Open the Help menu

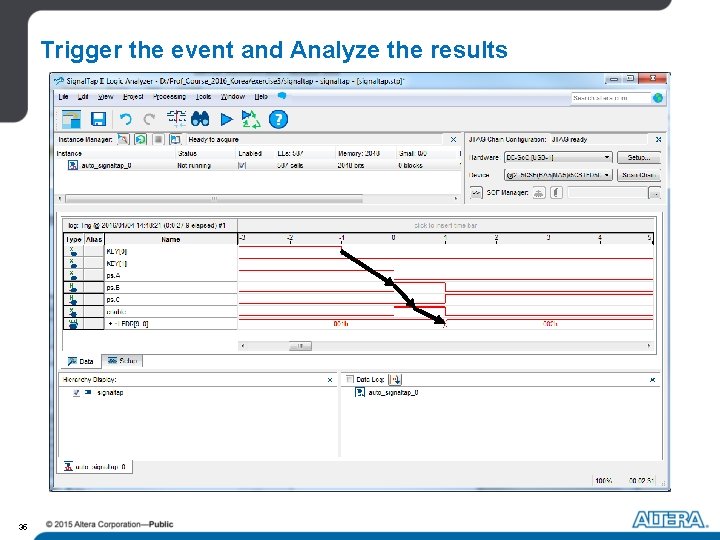pyautogui.click(x=261, y=96)
